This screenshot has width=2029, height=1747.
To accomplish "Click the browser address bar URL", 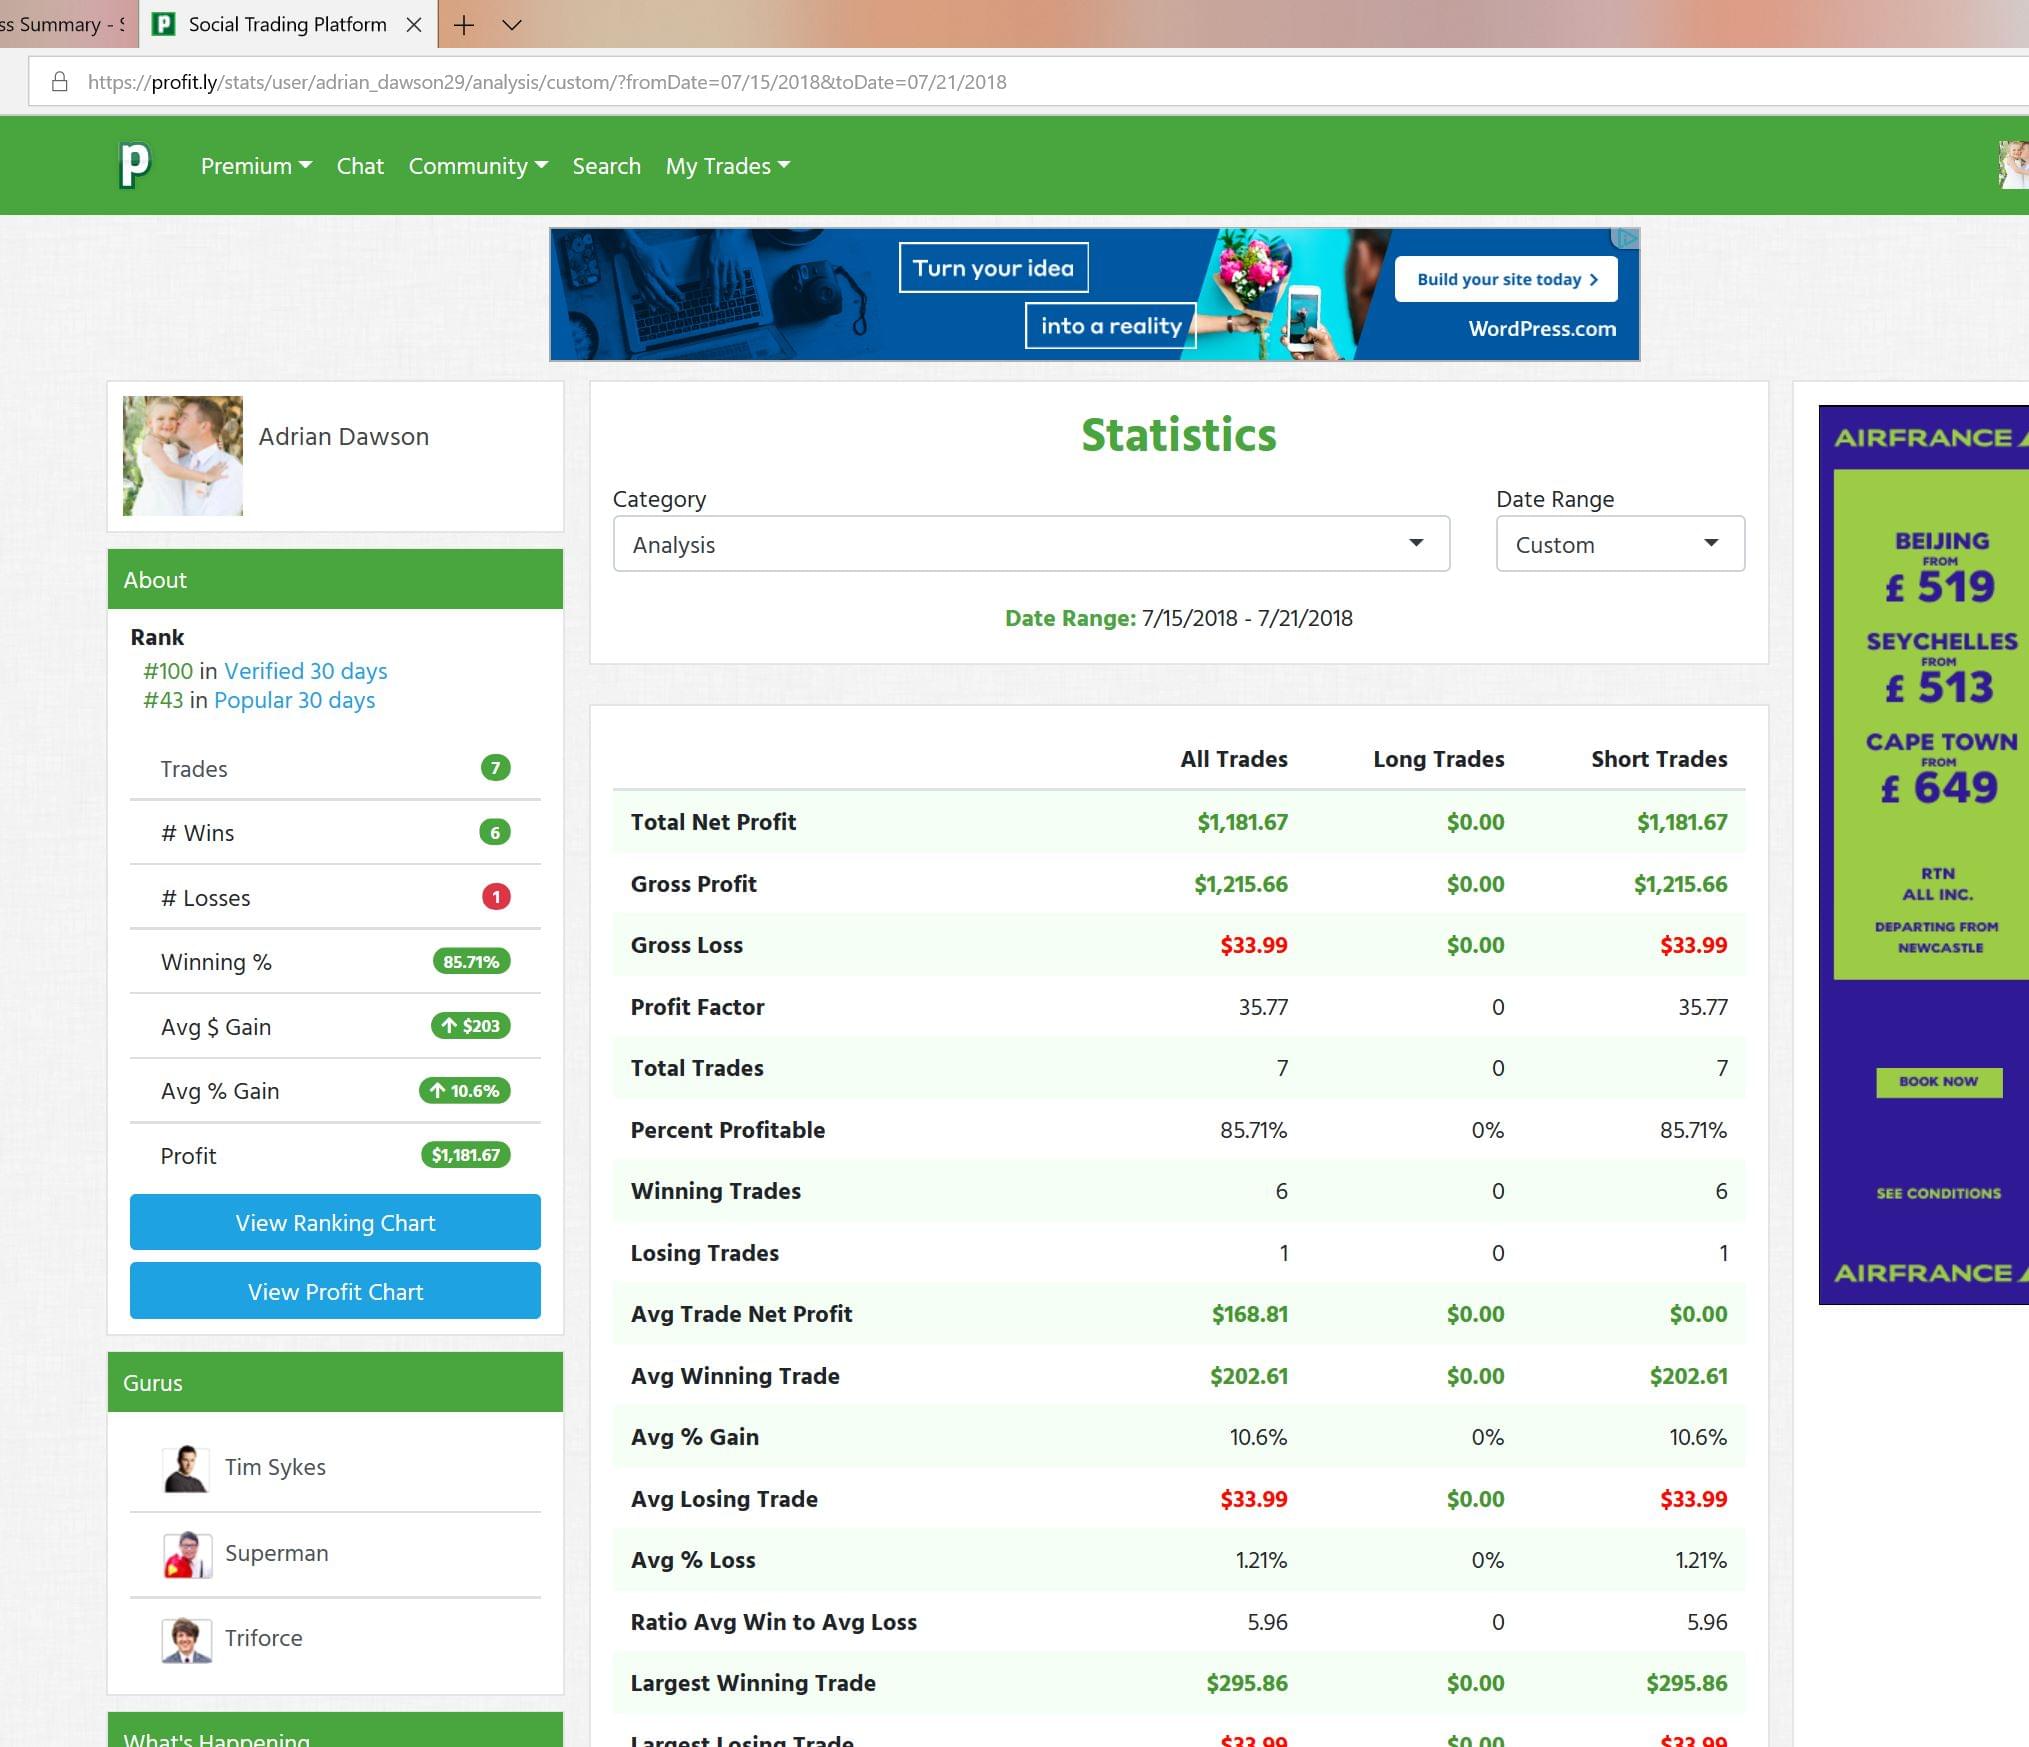I will click(x=547, y=82).
